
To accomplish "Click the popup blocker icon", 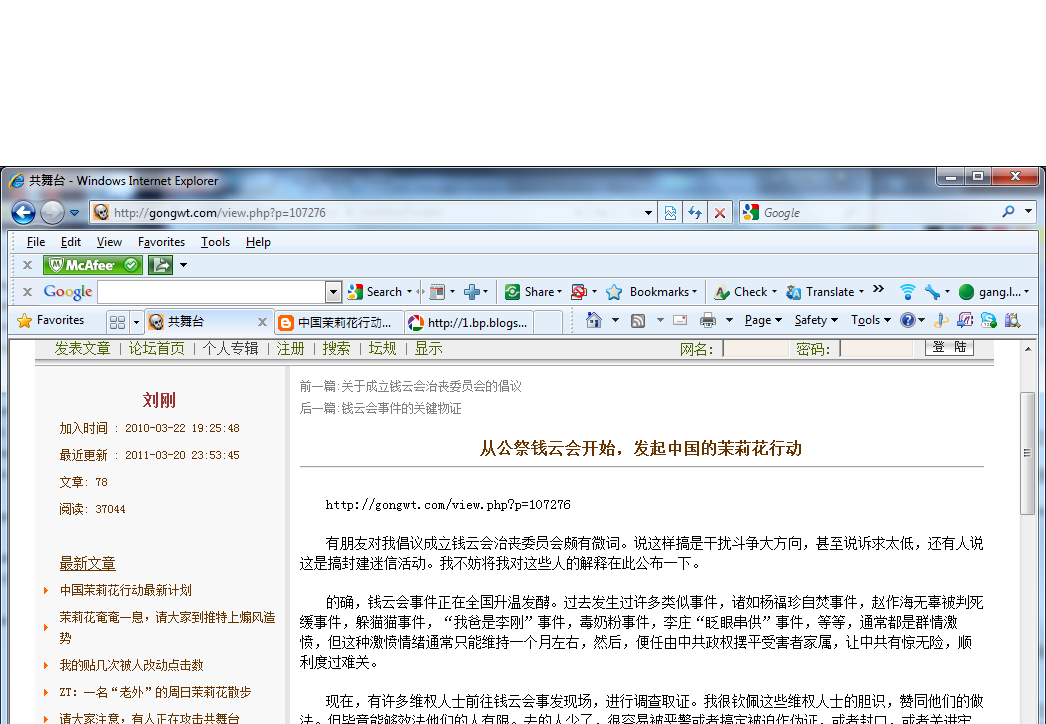I will tap(578, 292).
